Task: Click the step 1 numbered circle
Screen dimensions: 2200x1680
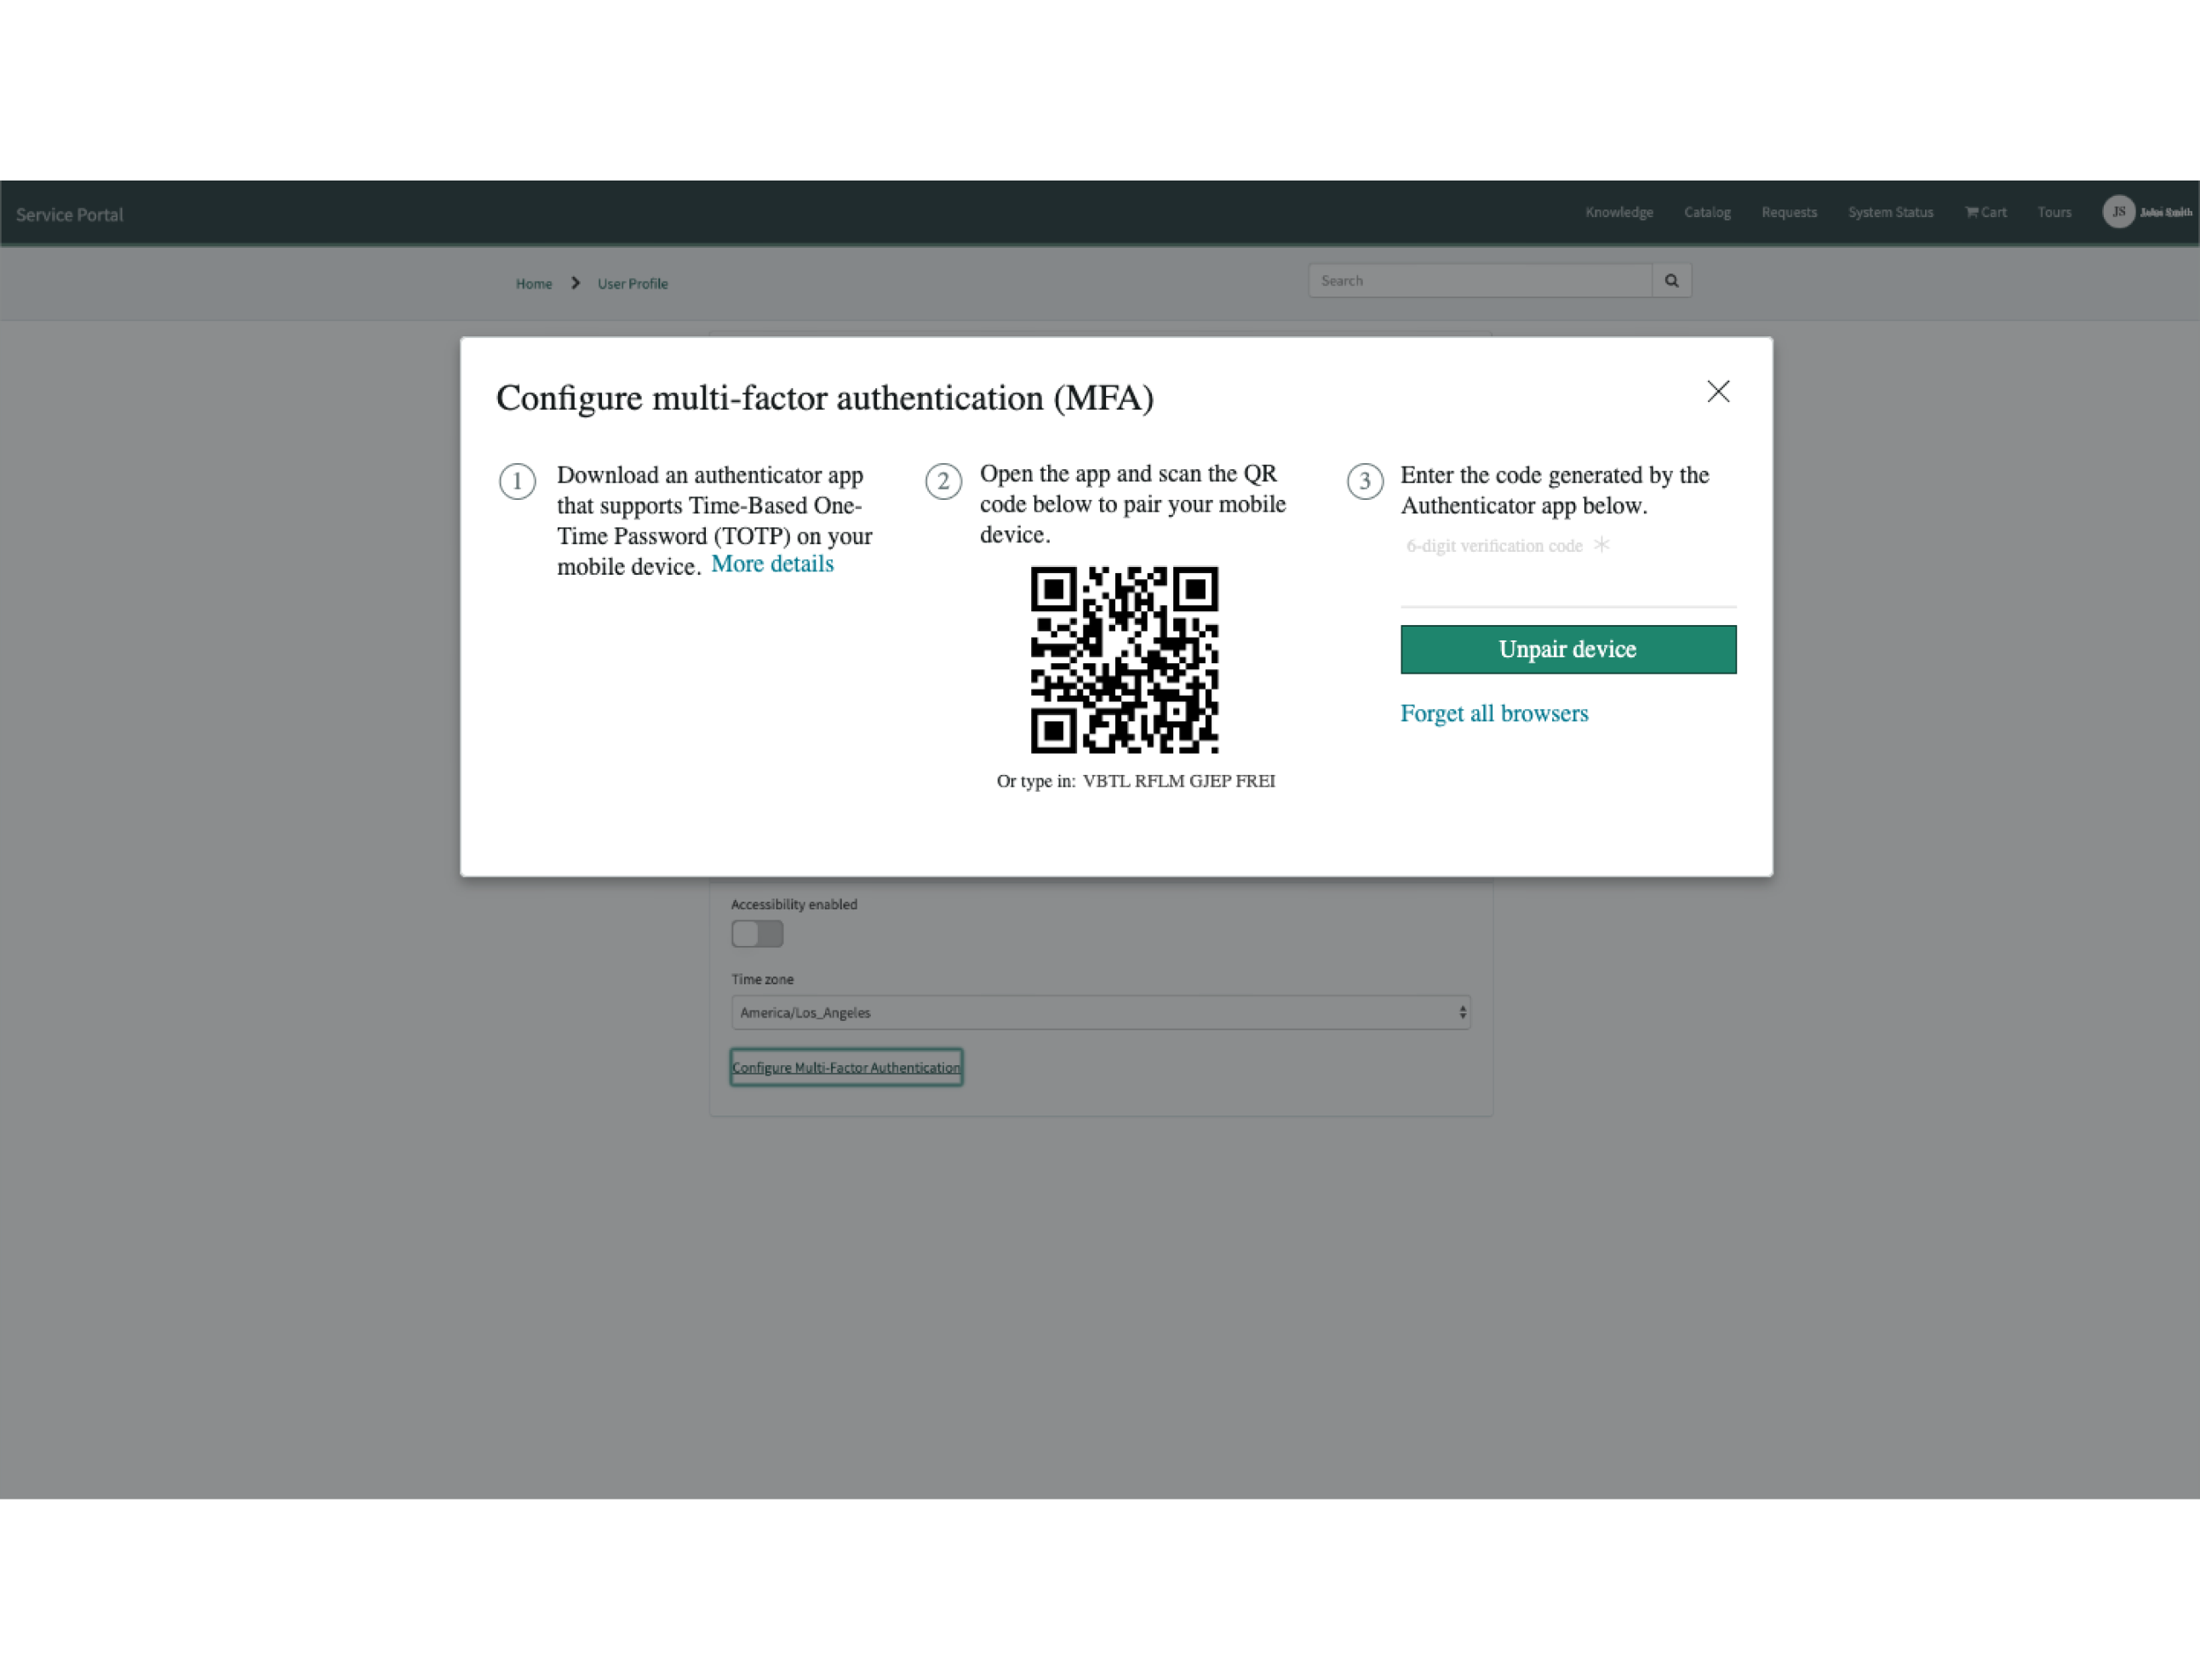Action: (517, 481)
